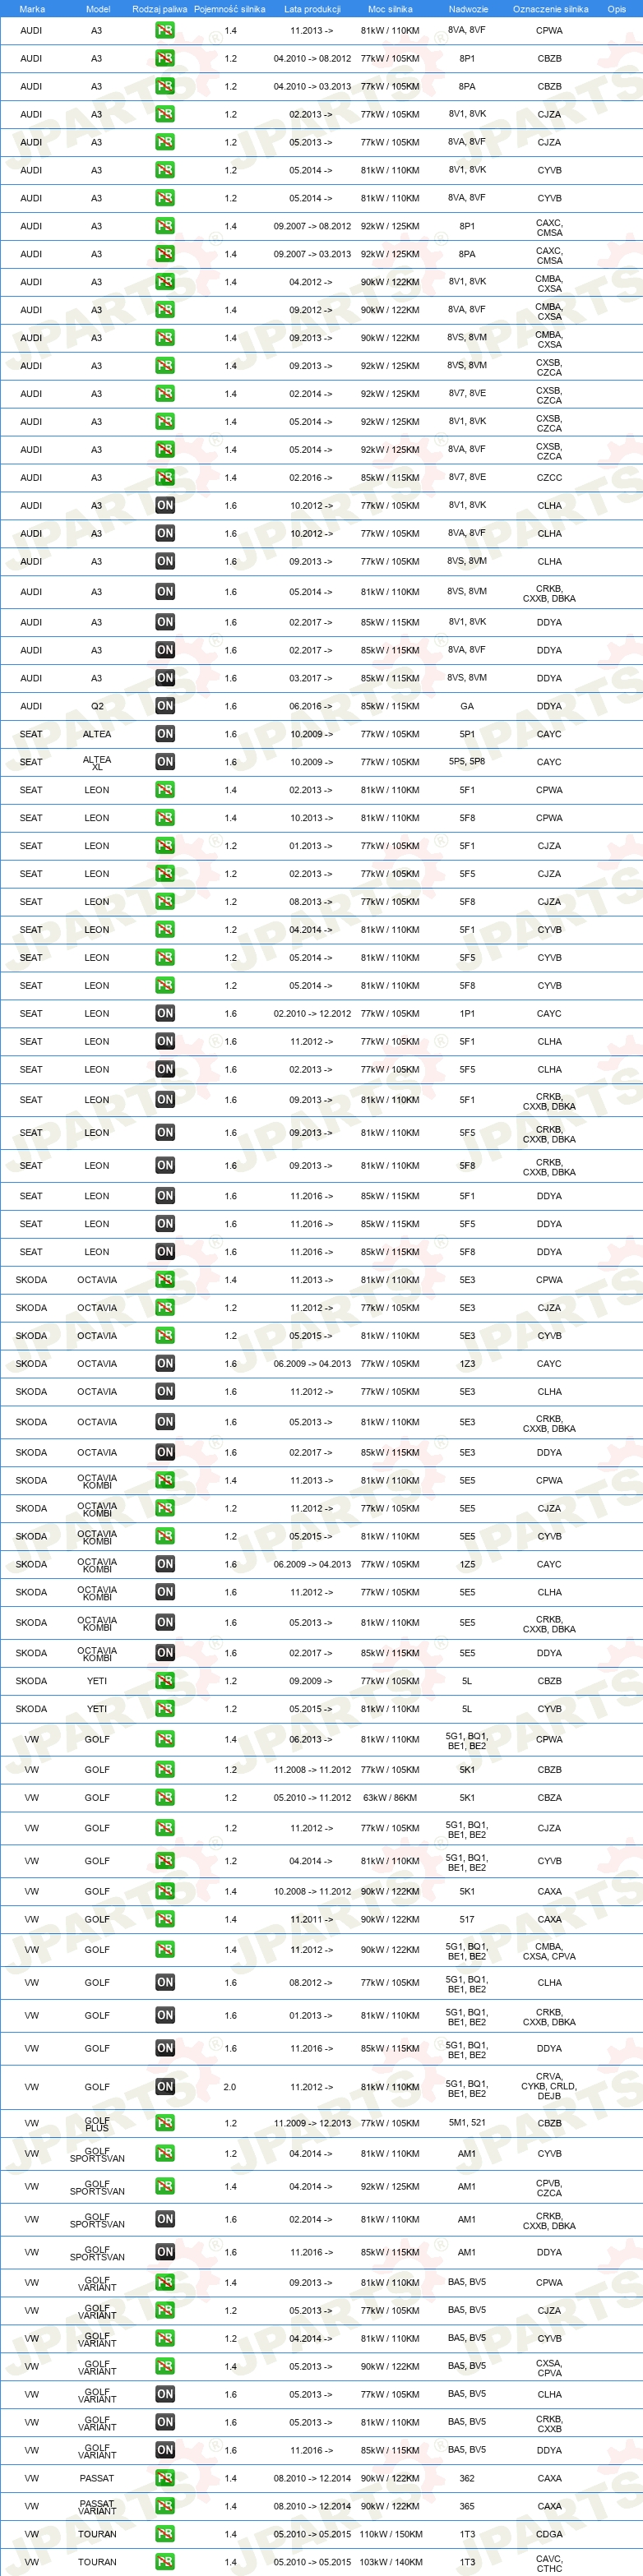
Task: Select the 63kW / 86KM power cell
Action: 390,1798
